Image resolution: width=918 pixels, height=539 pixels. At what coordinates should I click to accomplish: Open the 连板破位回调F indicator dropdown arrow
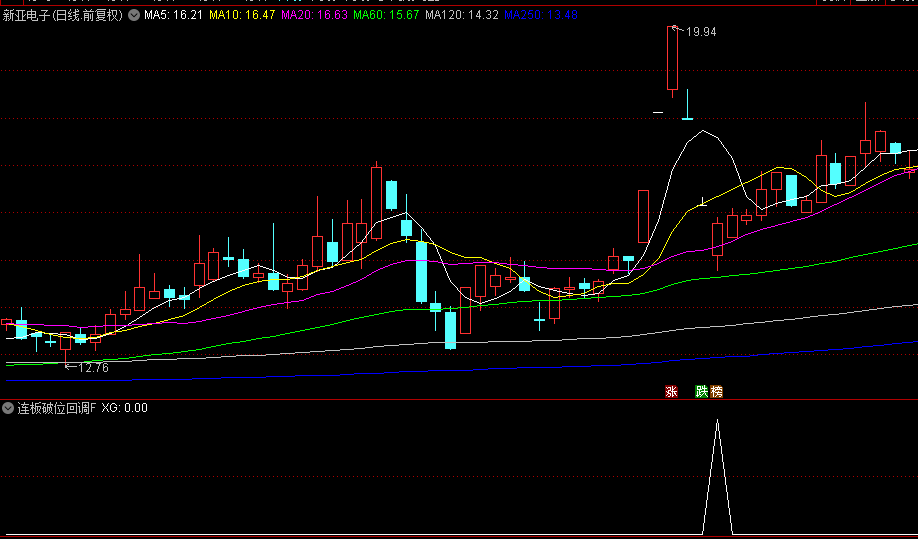(8, 408)
